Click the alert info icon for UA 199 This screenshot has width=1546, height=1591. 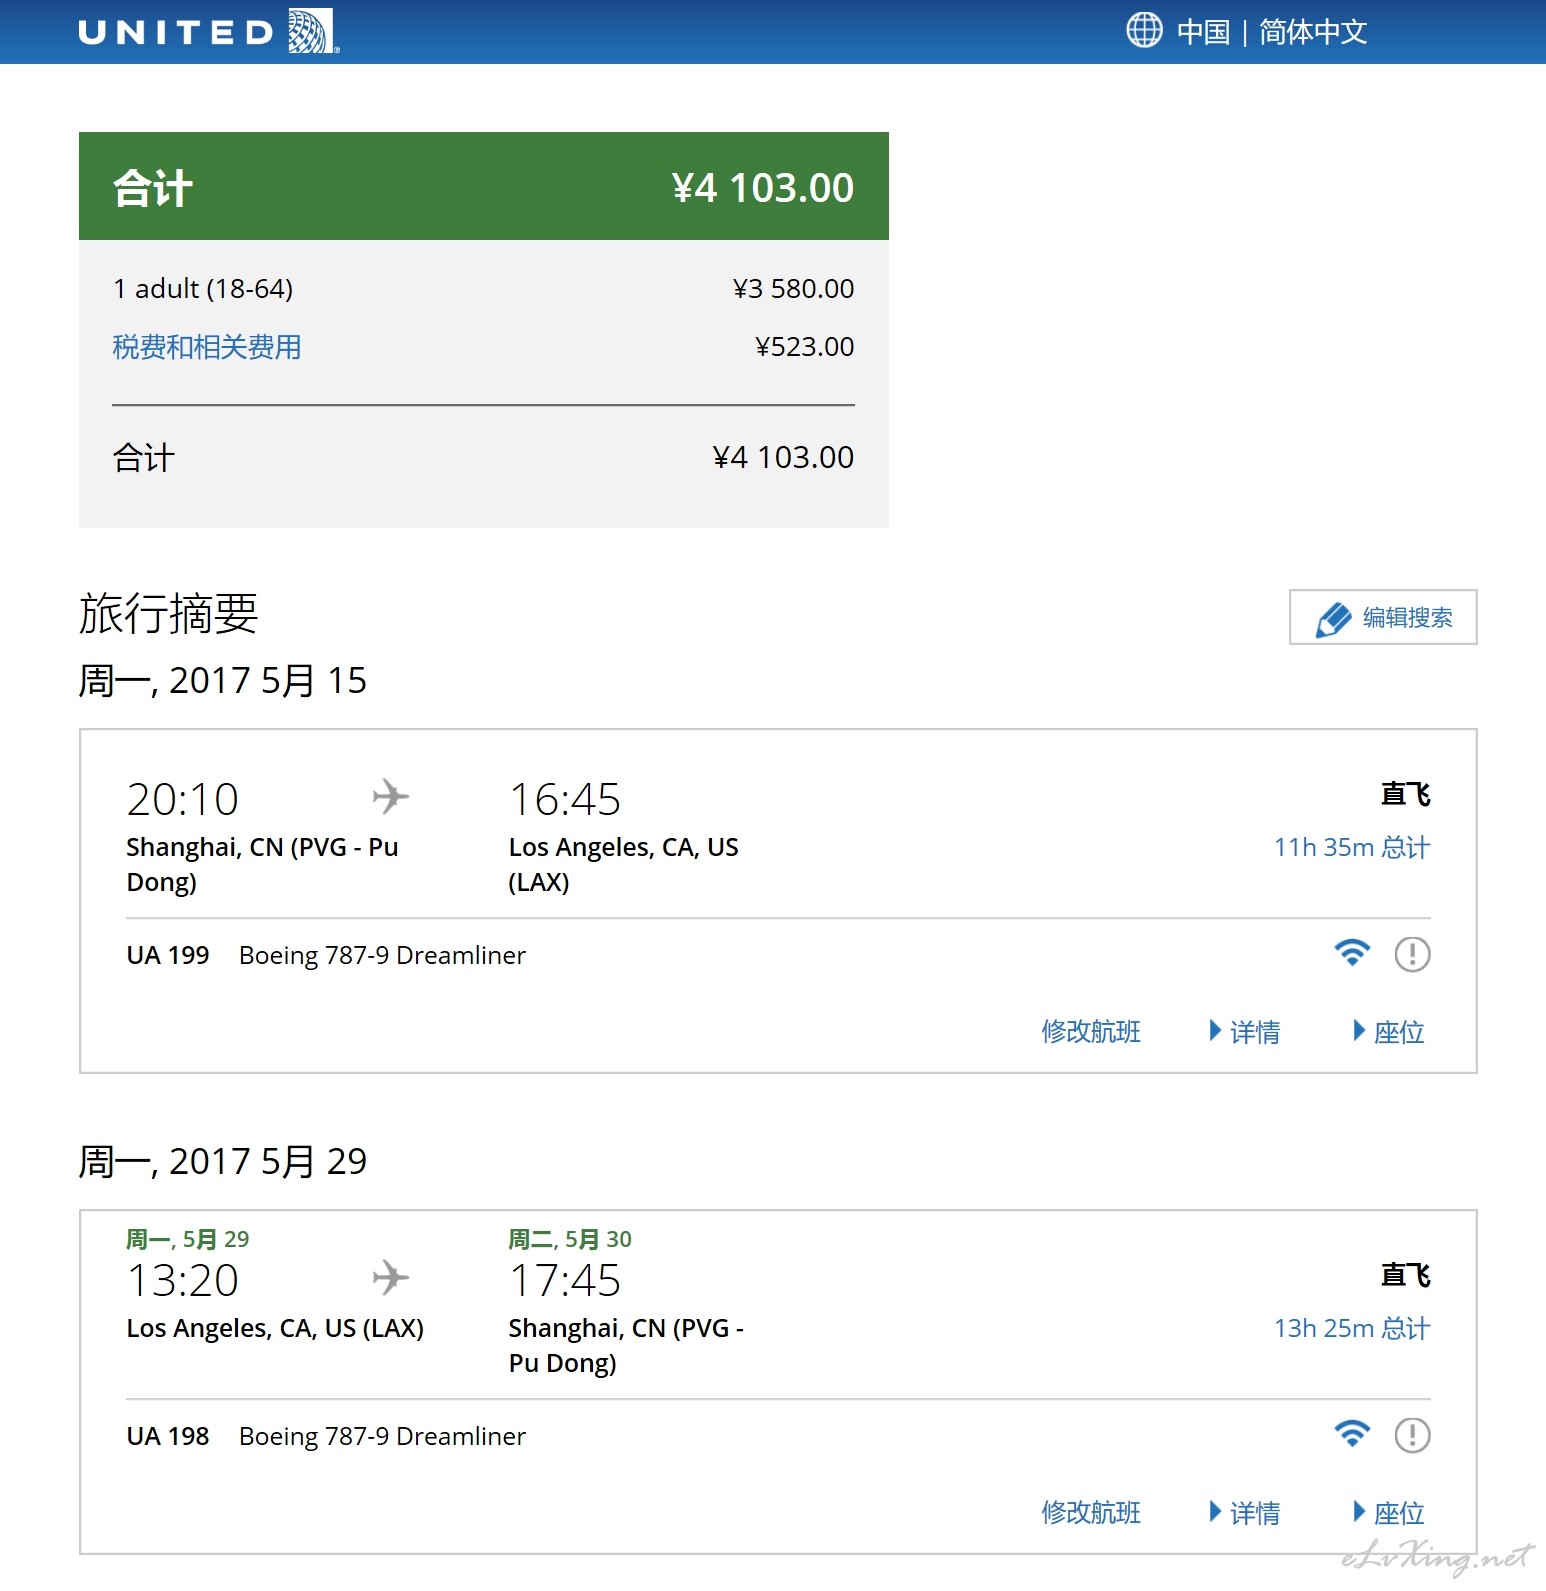pyautogui.click(x=1412, y=954)
